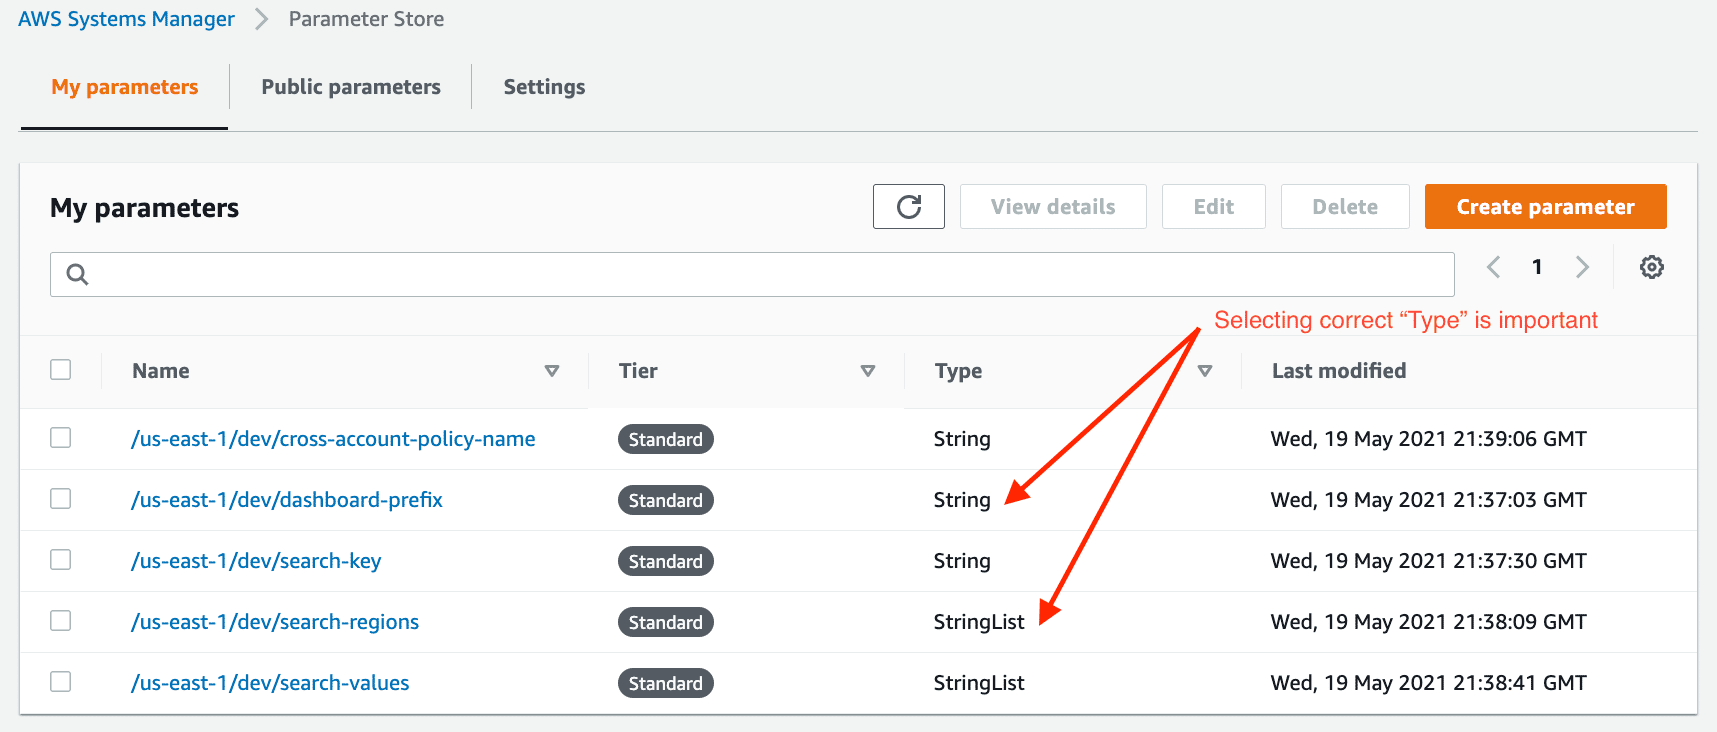Check the search-values row checkbox
Viewport: 1717px width, 732px height.
point(61,682)
